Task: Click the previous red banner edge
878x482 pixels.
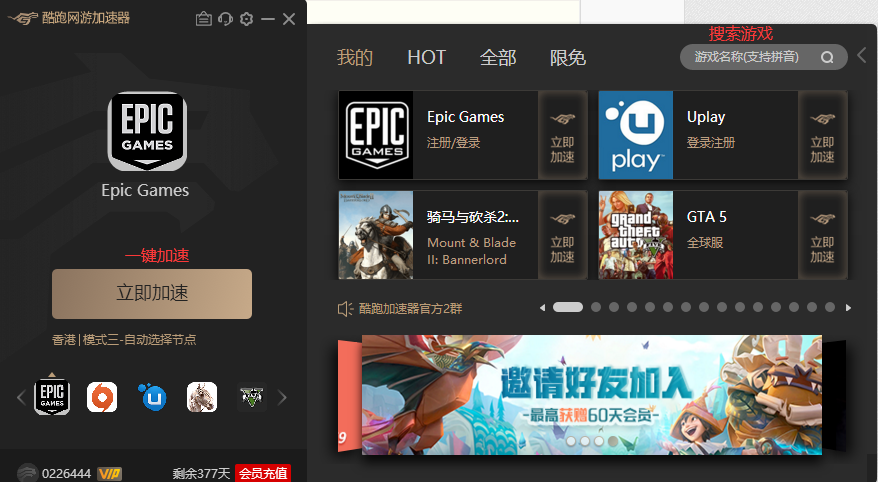Action: coord(349,395)
